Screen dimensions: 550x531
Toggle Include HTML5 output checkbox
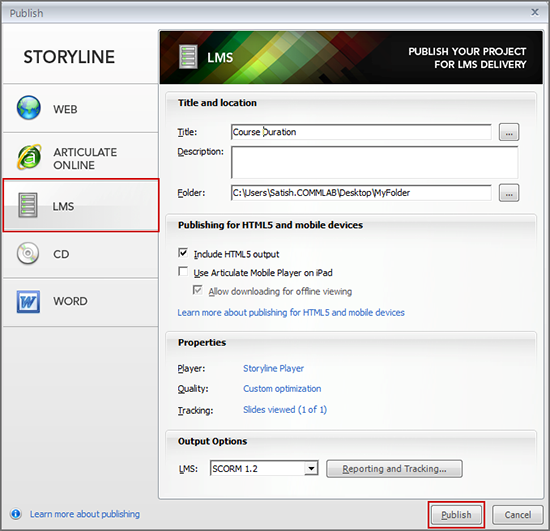(x=183, y=253)
